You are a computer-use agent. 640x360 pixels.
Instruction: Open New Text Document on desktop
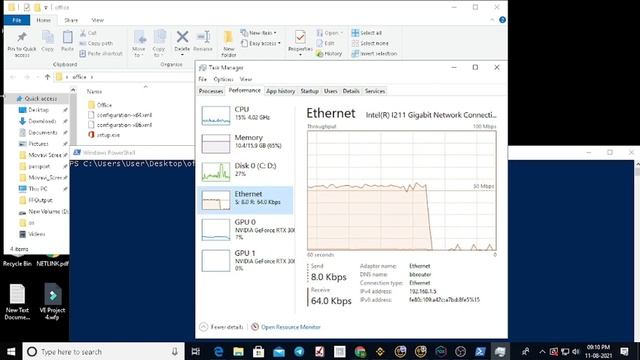pyautogui.click(x=17, y=302)
